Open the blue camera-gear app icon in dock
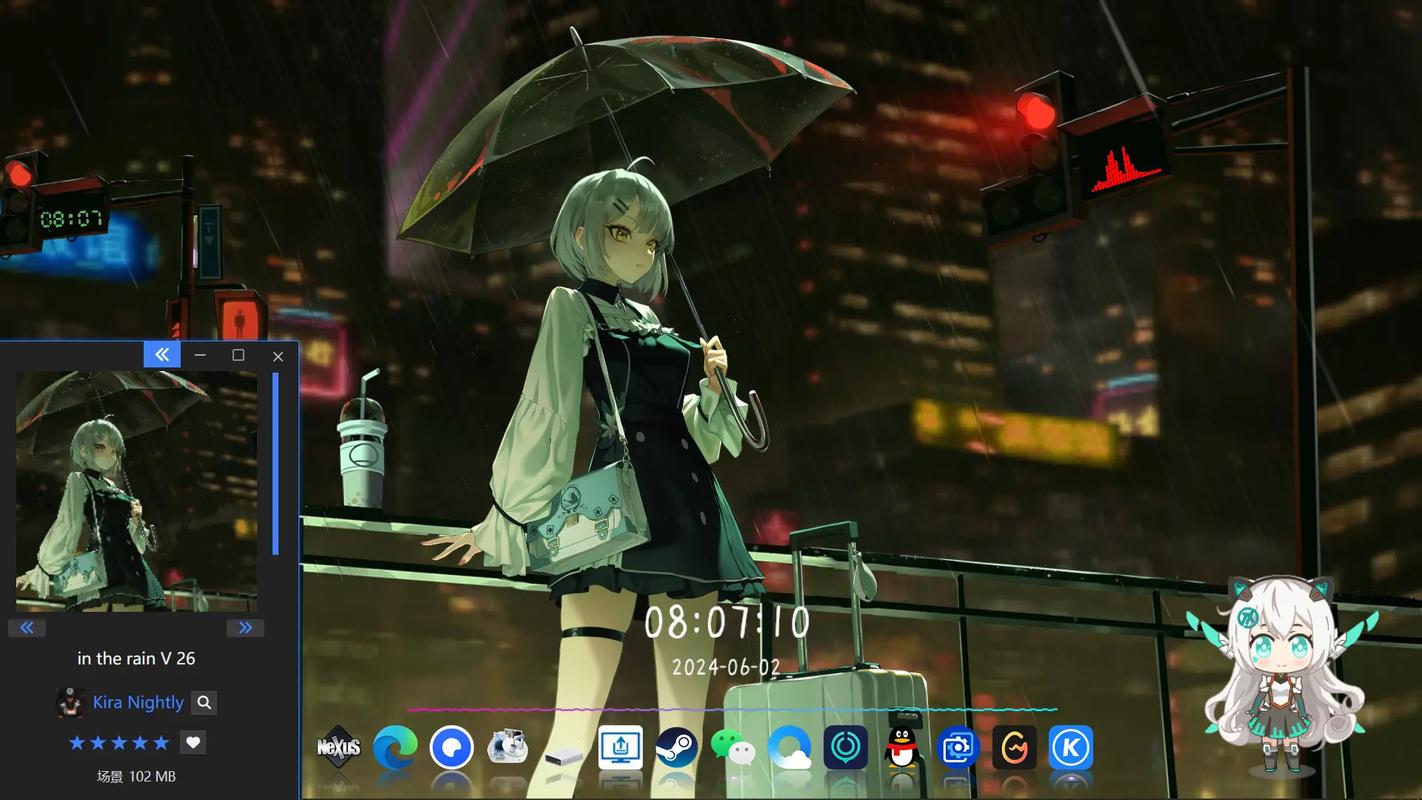This screenshot has height=800, width=1422. (x=958, y=748)
